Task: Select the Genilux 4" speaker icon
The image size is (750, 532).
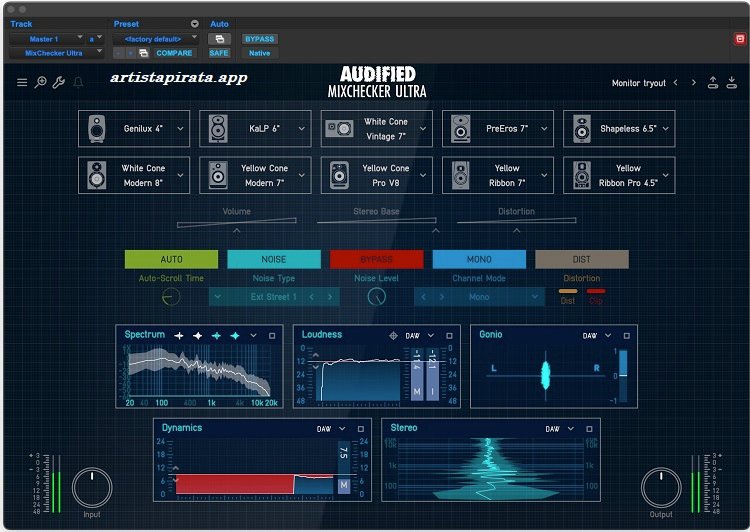Action: [x=97, y=129]
